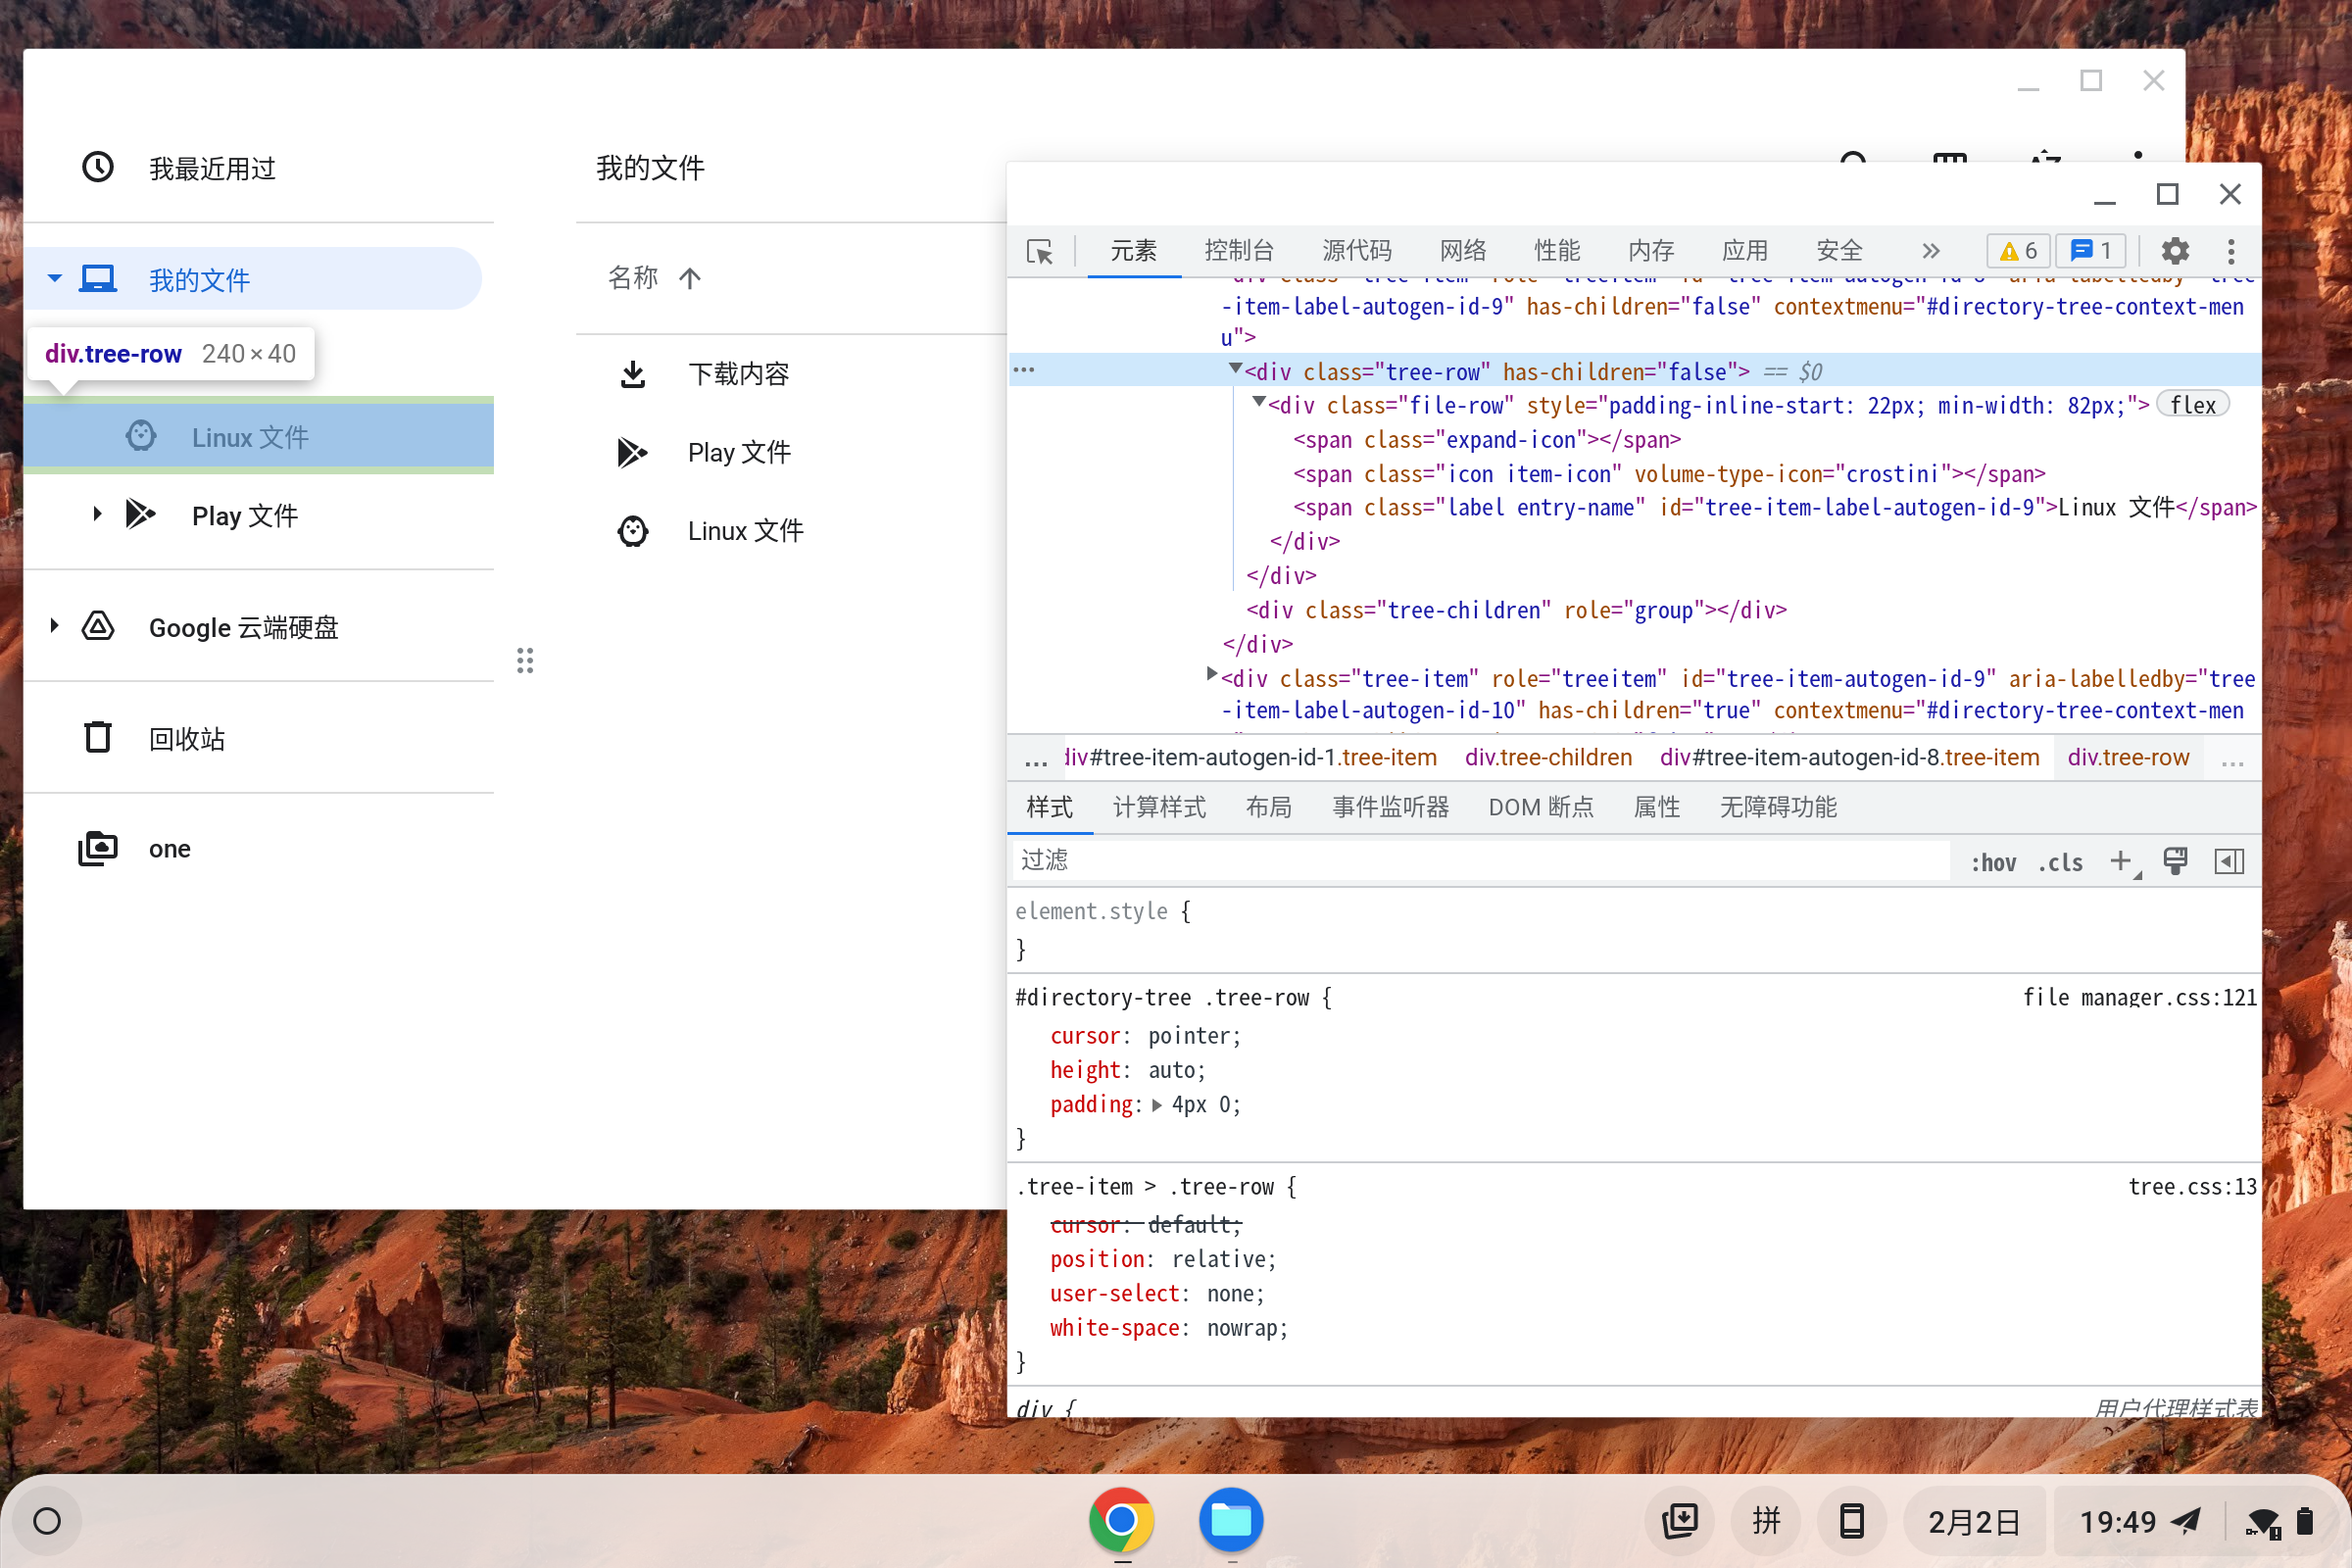Viewport: 2352px width, 1568px height.
Task: Select the inspect element picker tool
Action: point(1040,252)
